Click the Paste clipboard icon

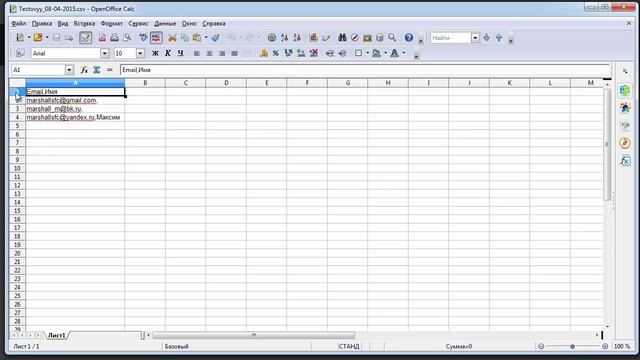click(197, 38)
